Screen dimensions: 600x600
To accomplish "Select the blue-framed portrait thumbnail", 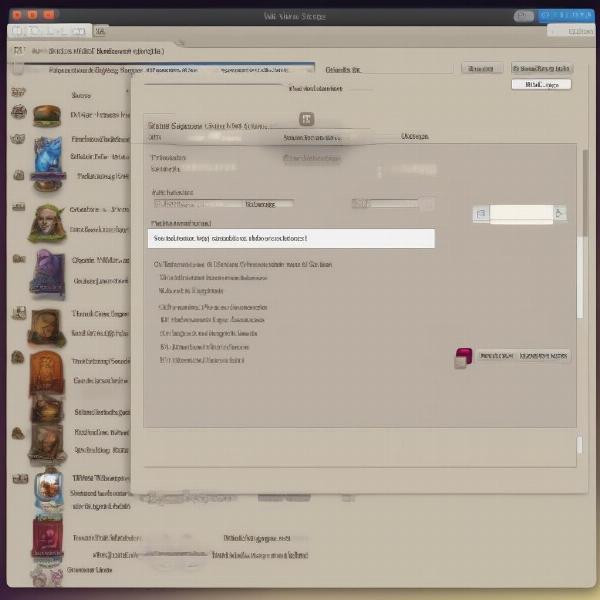I will coord(49,491).
